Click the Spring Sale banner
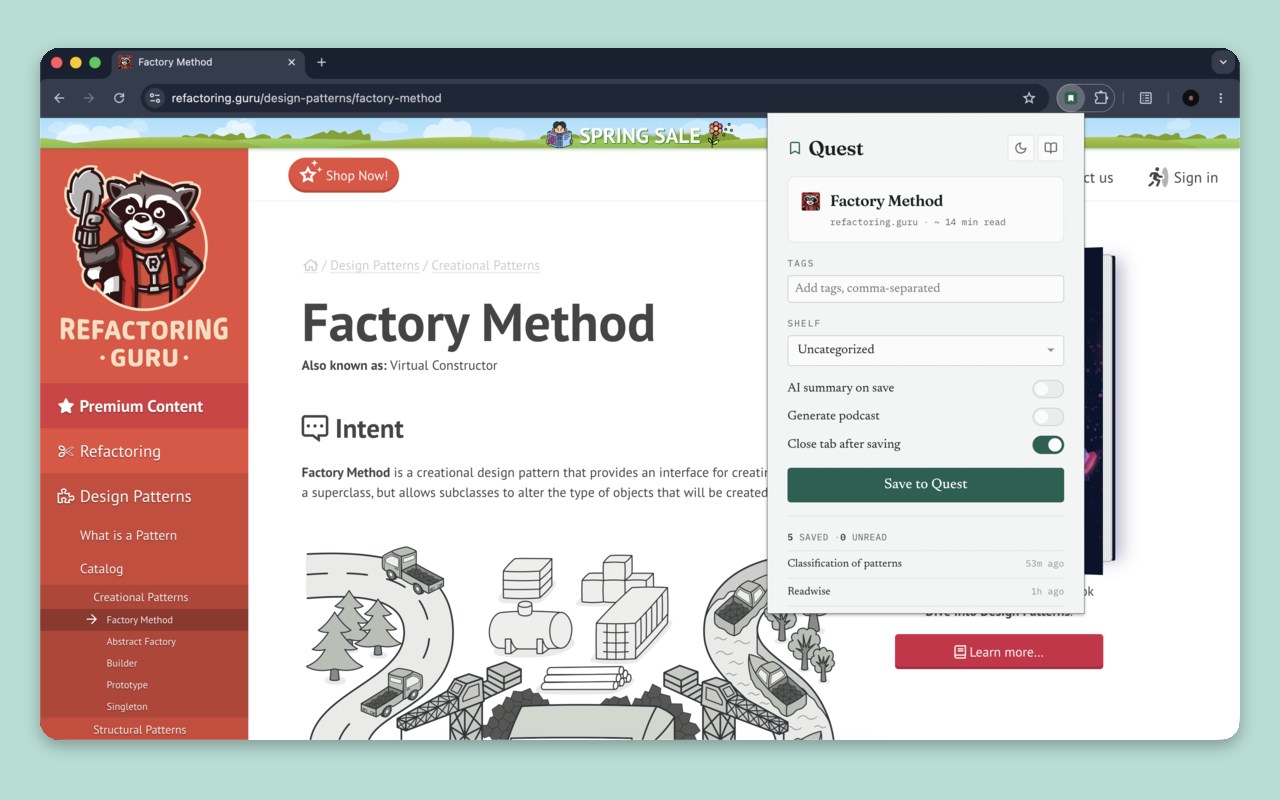Screen dimensions: 1280x800 [x=640, y=134]
